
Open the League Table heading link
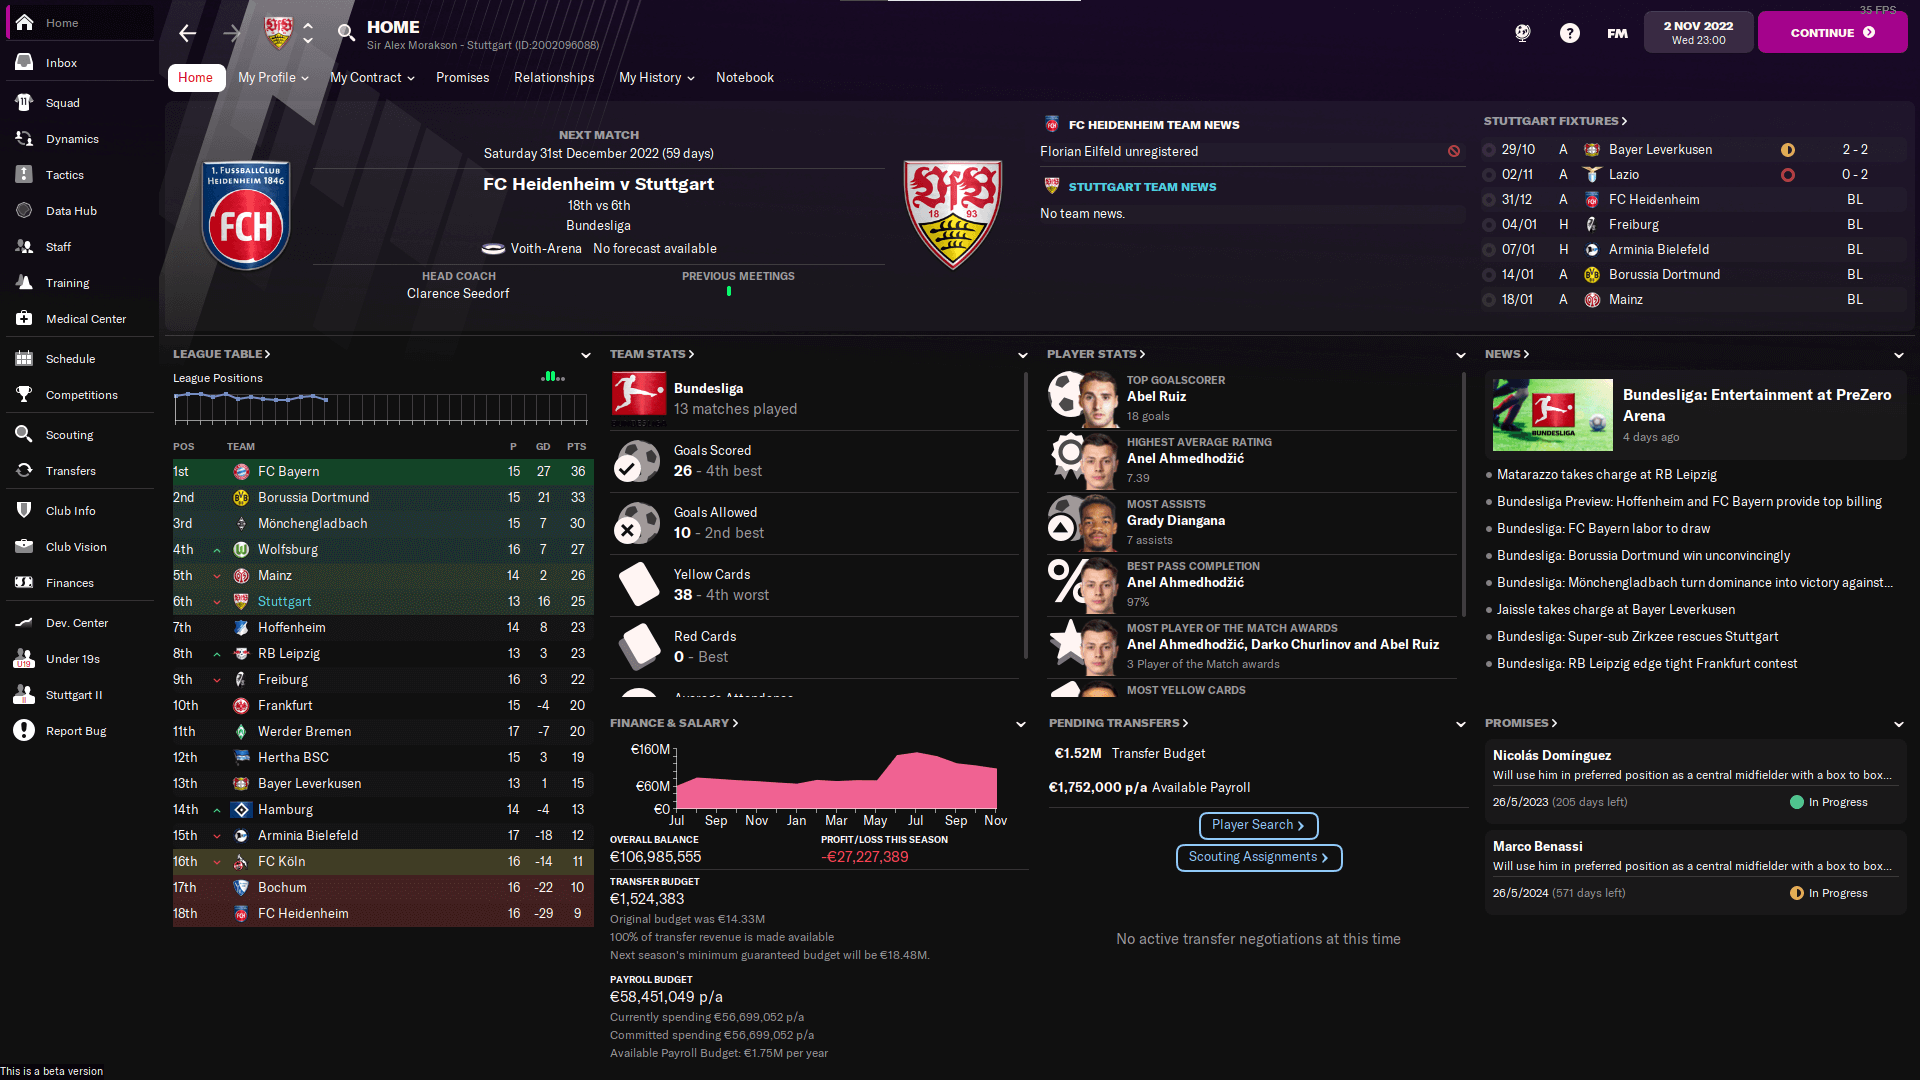[222, 354]
